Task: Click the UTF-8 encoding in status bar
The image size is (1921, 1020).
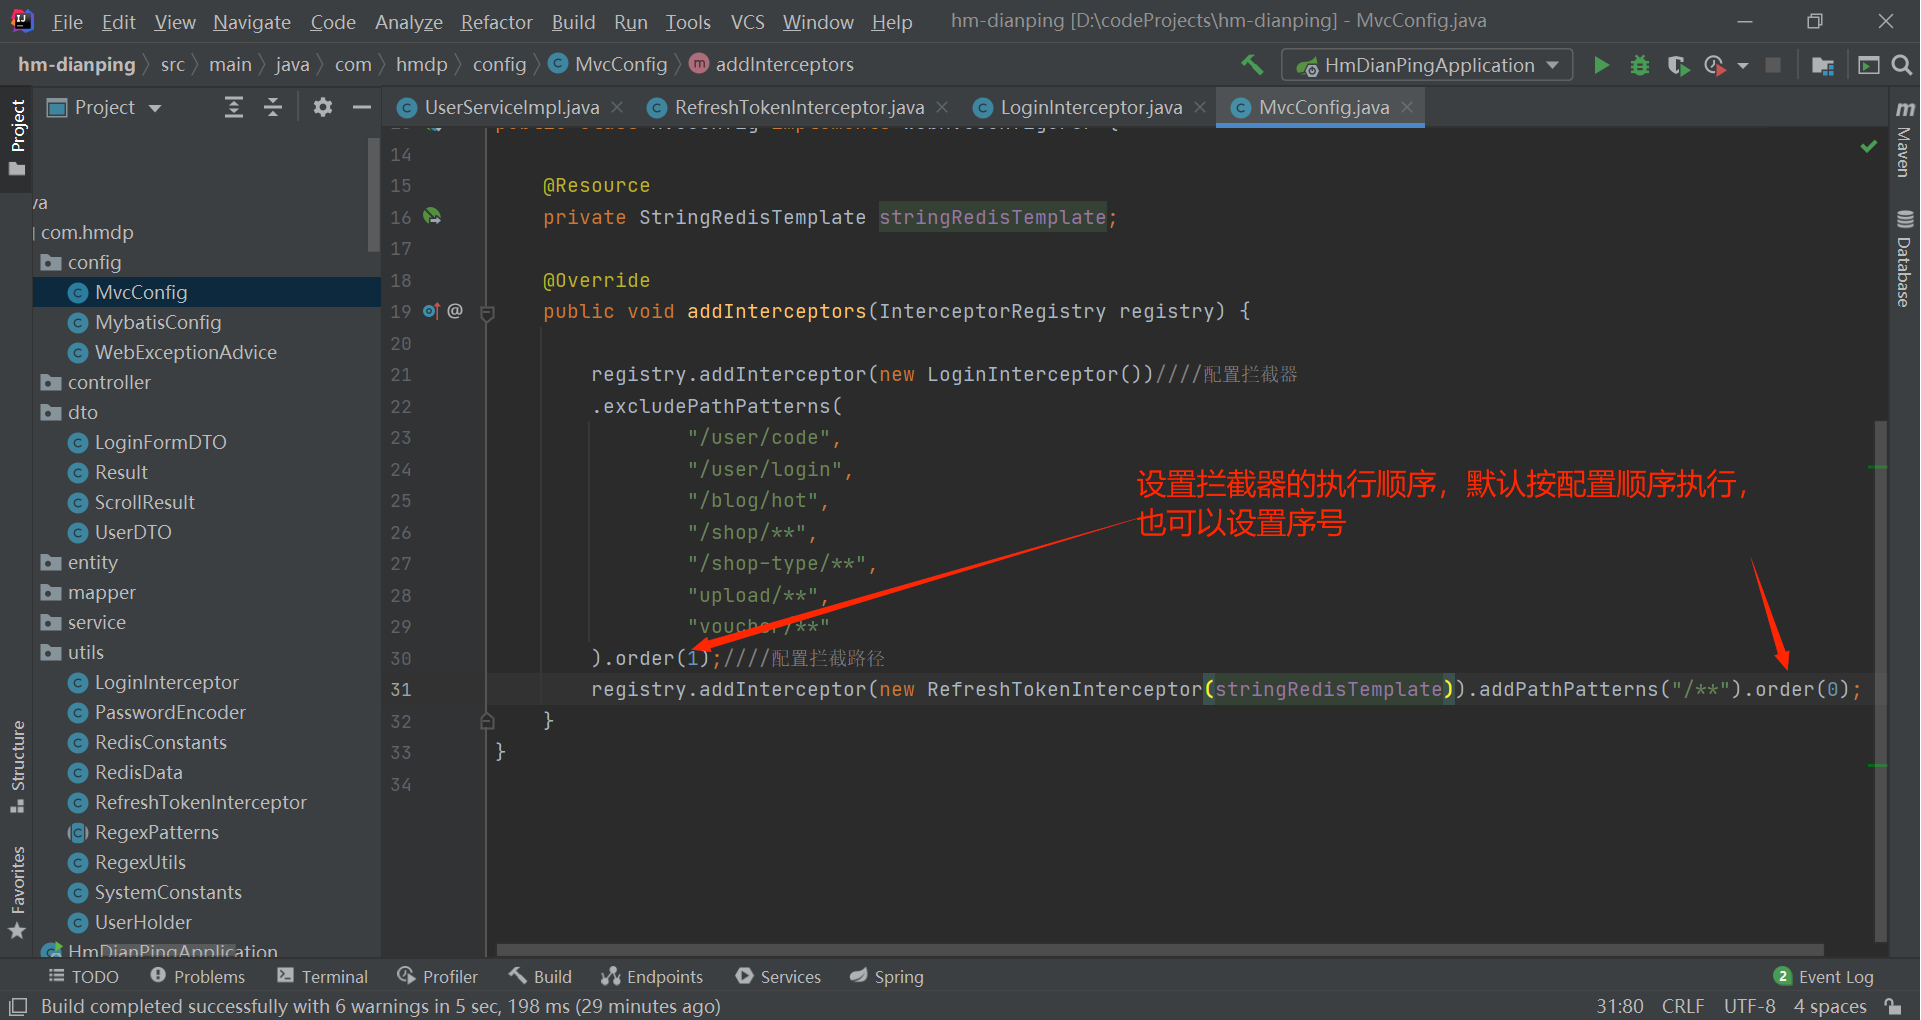Action: [1750, 1006]
